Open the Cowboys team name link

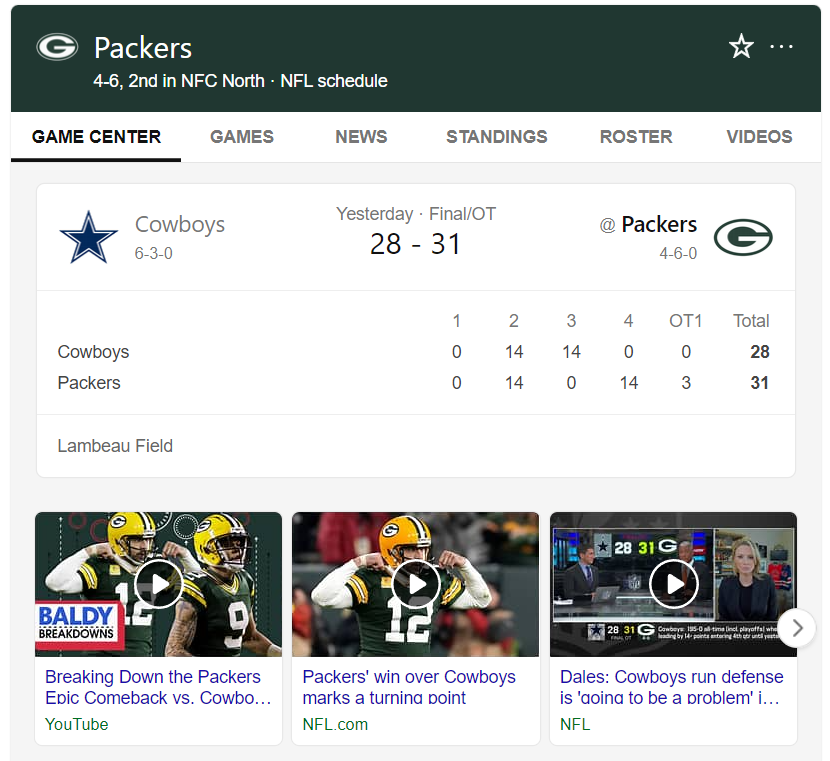pyautogui.click(x=180, y=224)
